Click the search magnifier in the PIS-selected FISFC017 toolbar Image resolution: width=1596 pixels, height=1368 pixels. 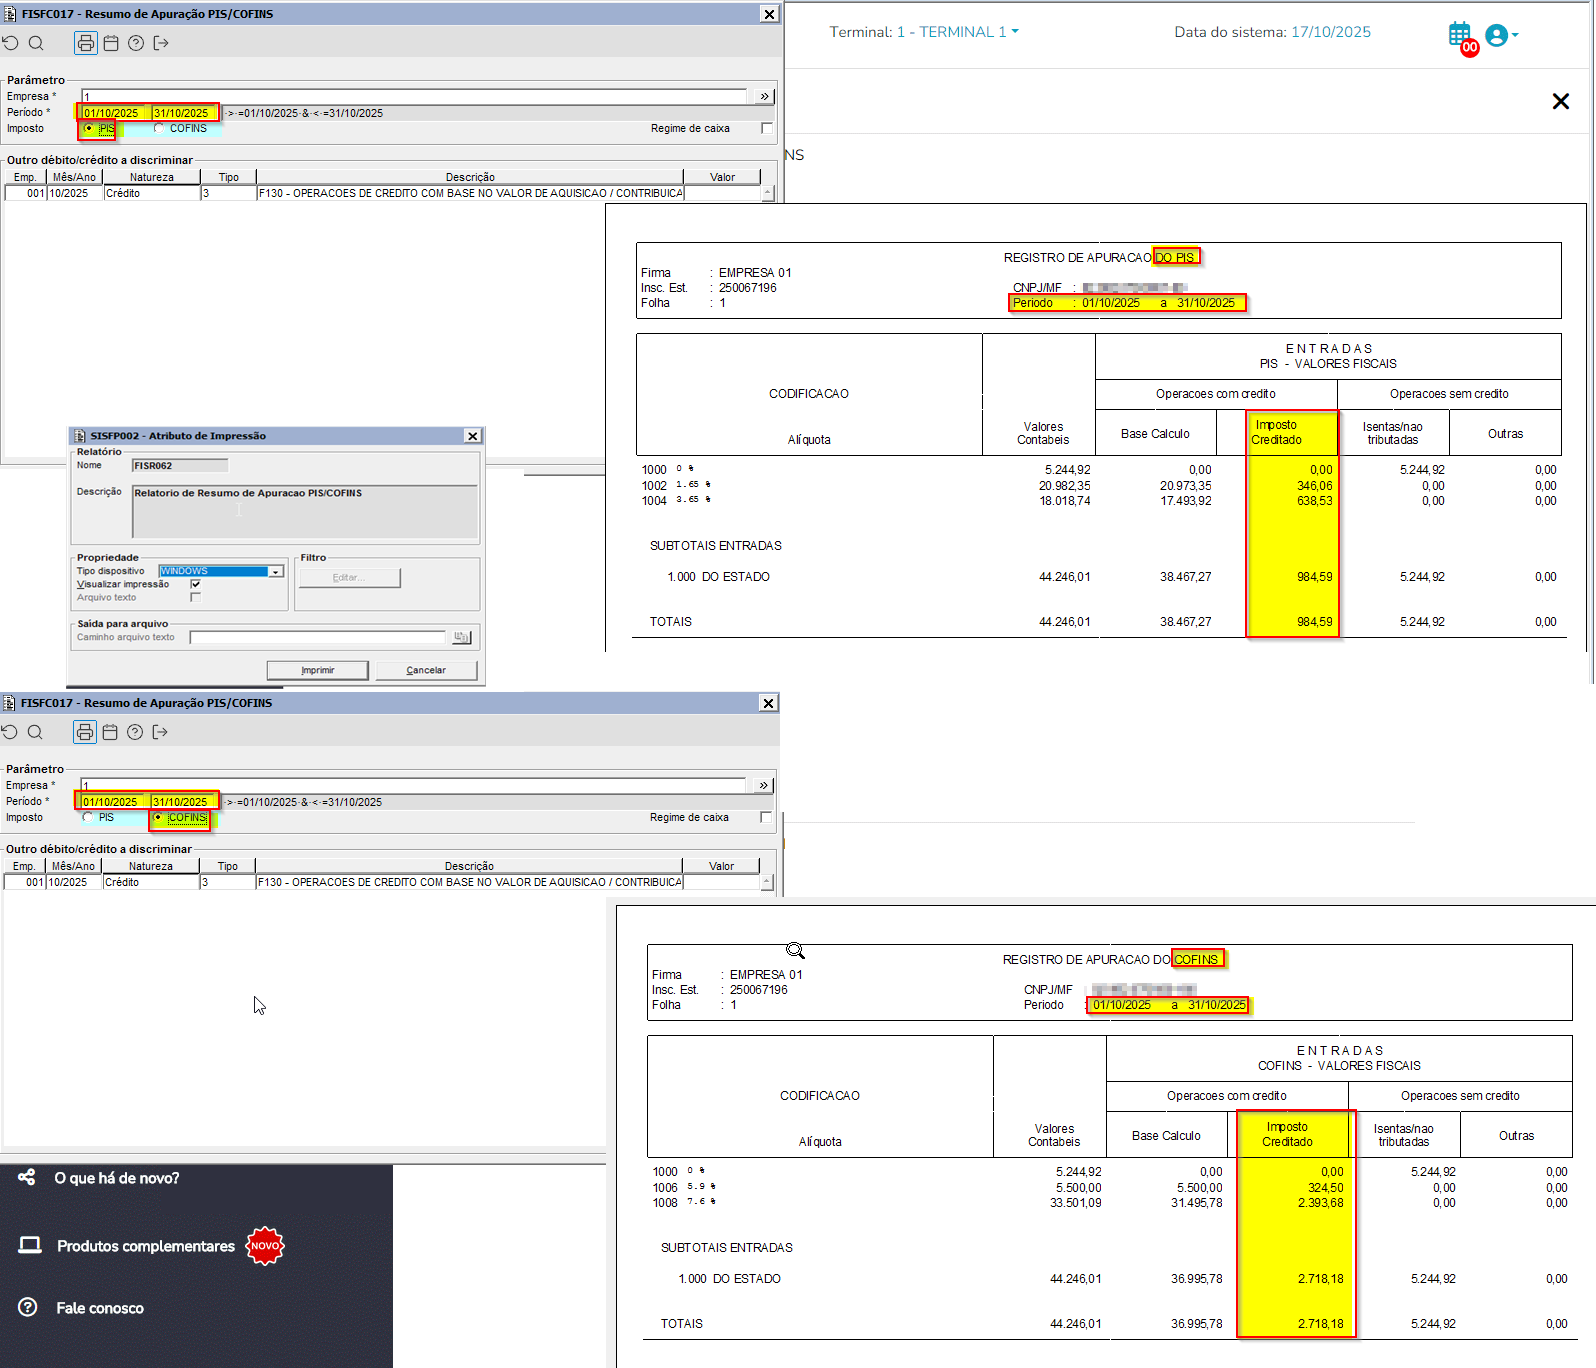click(36, 43)
